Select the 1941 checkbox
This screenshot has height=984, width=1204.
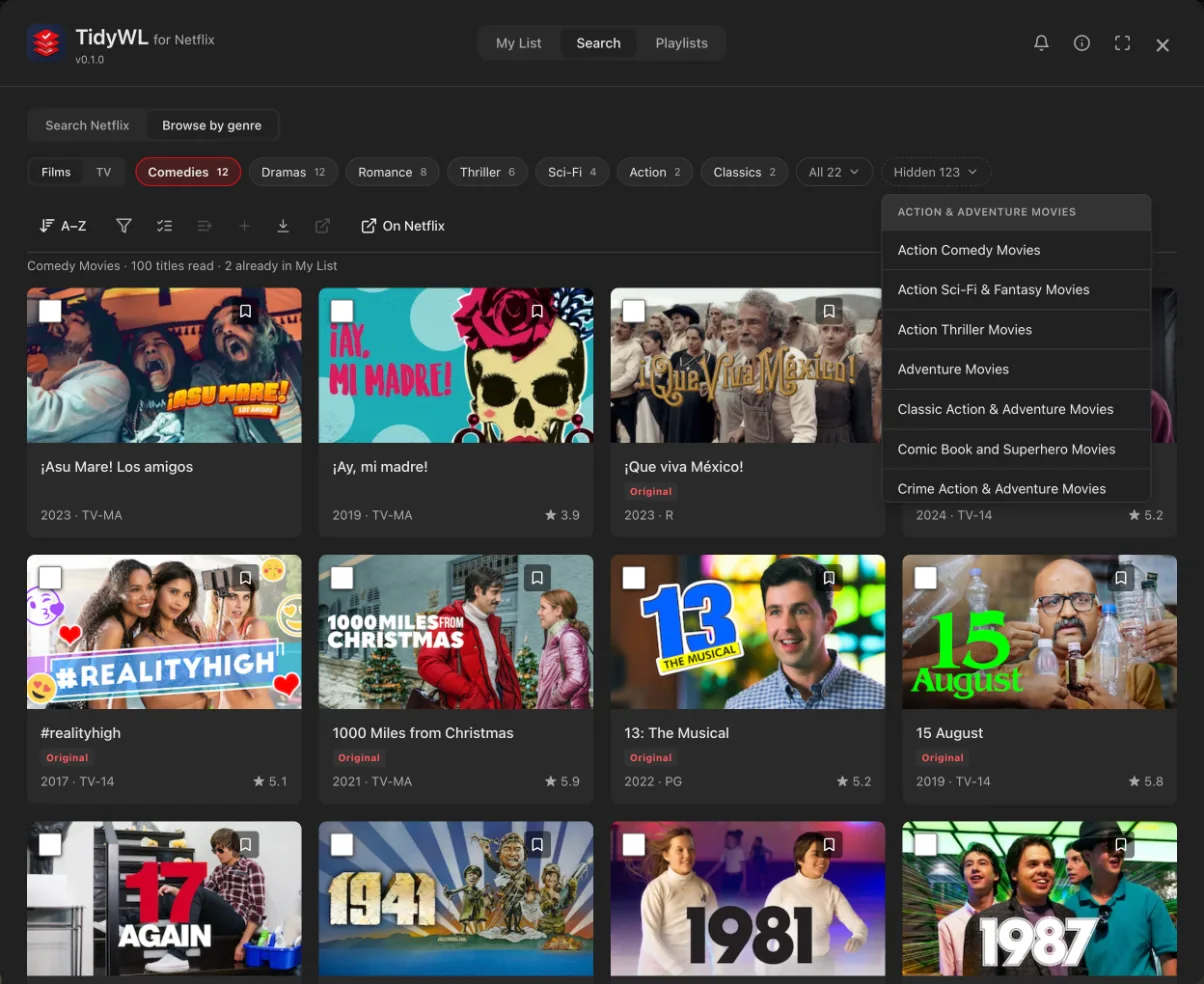click(x=342, y=844)
